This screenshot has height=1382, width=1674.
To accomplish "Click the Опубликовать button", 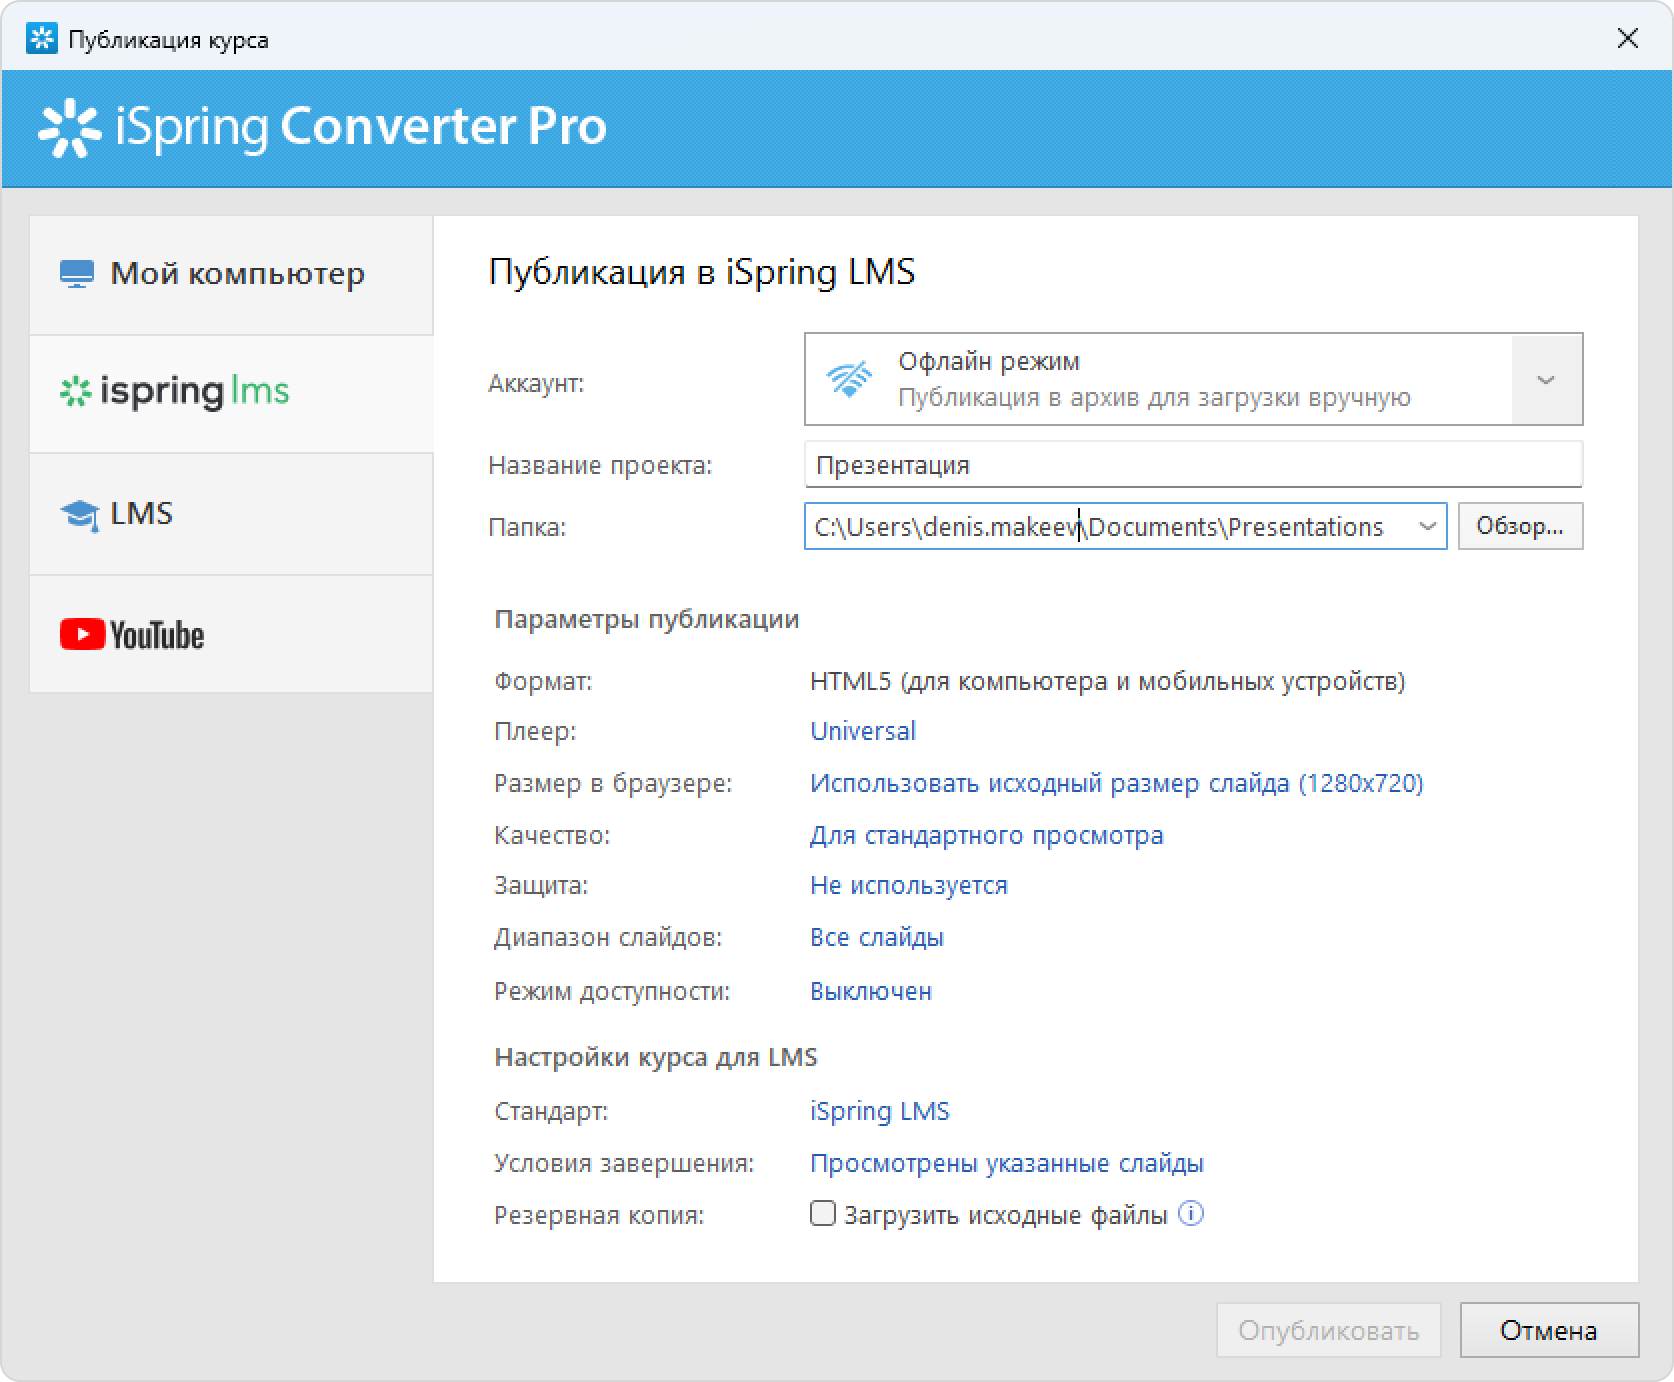I will (x=1328, y=1330).
